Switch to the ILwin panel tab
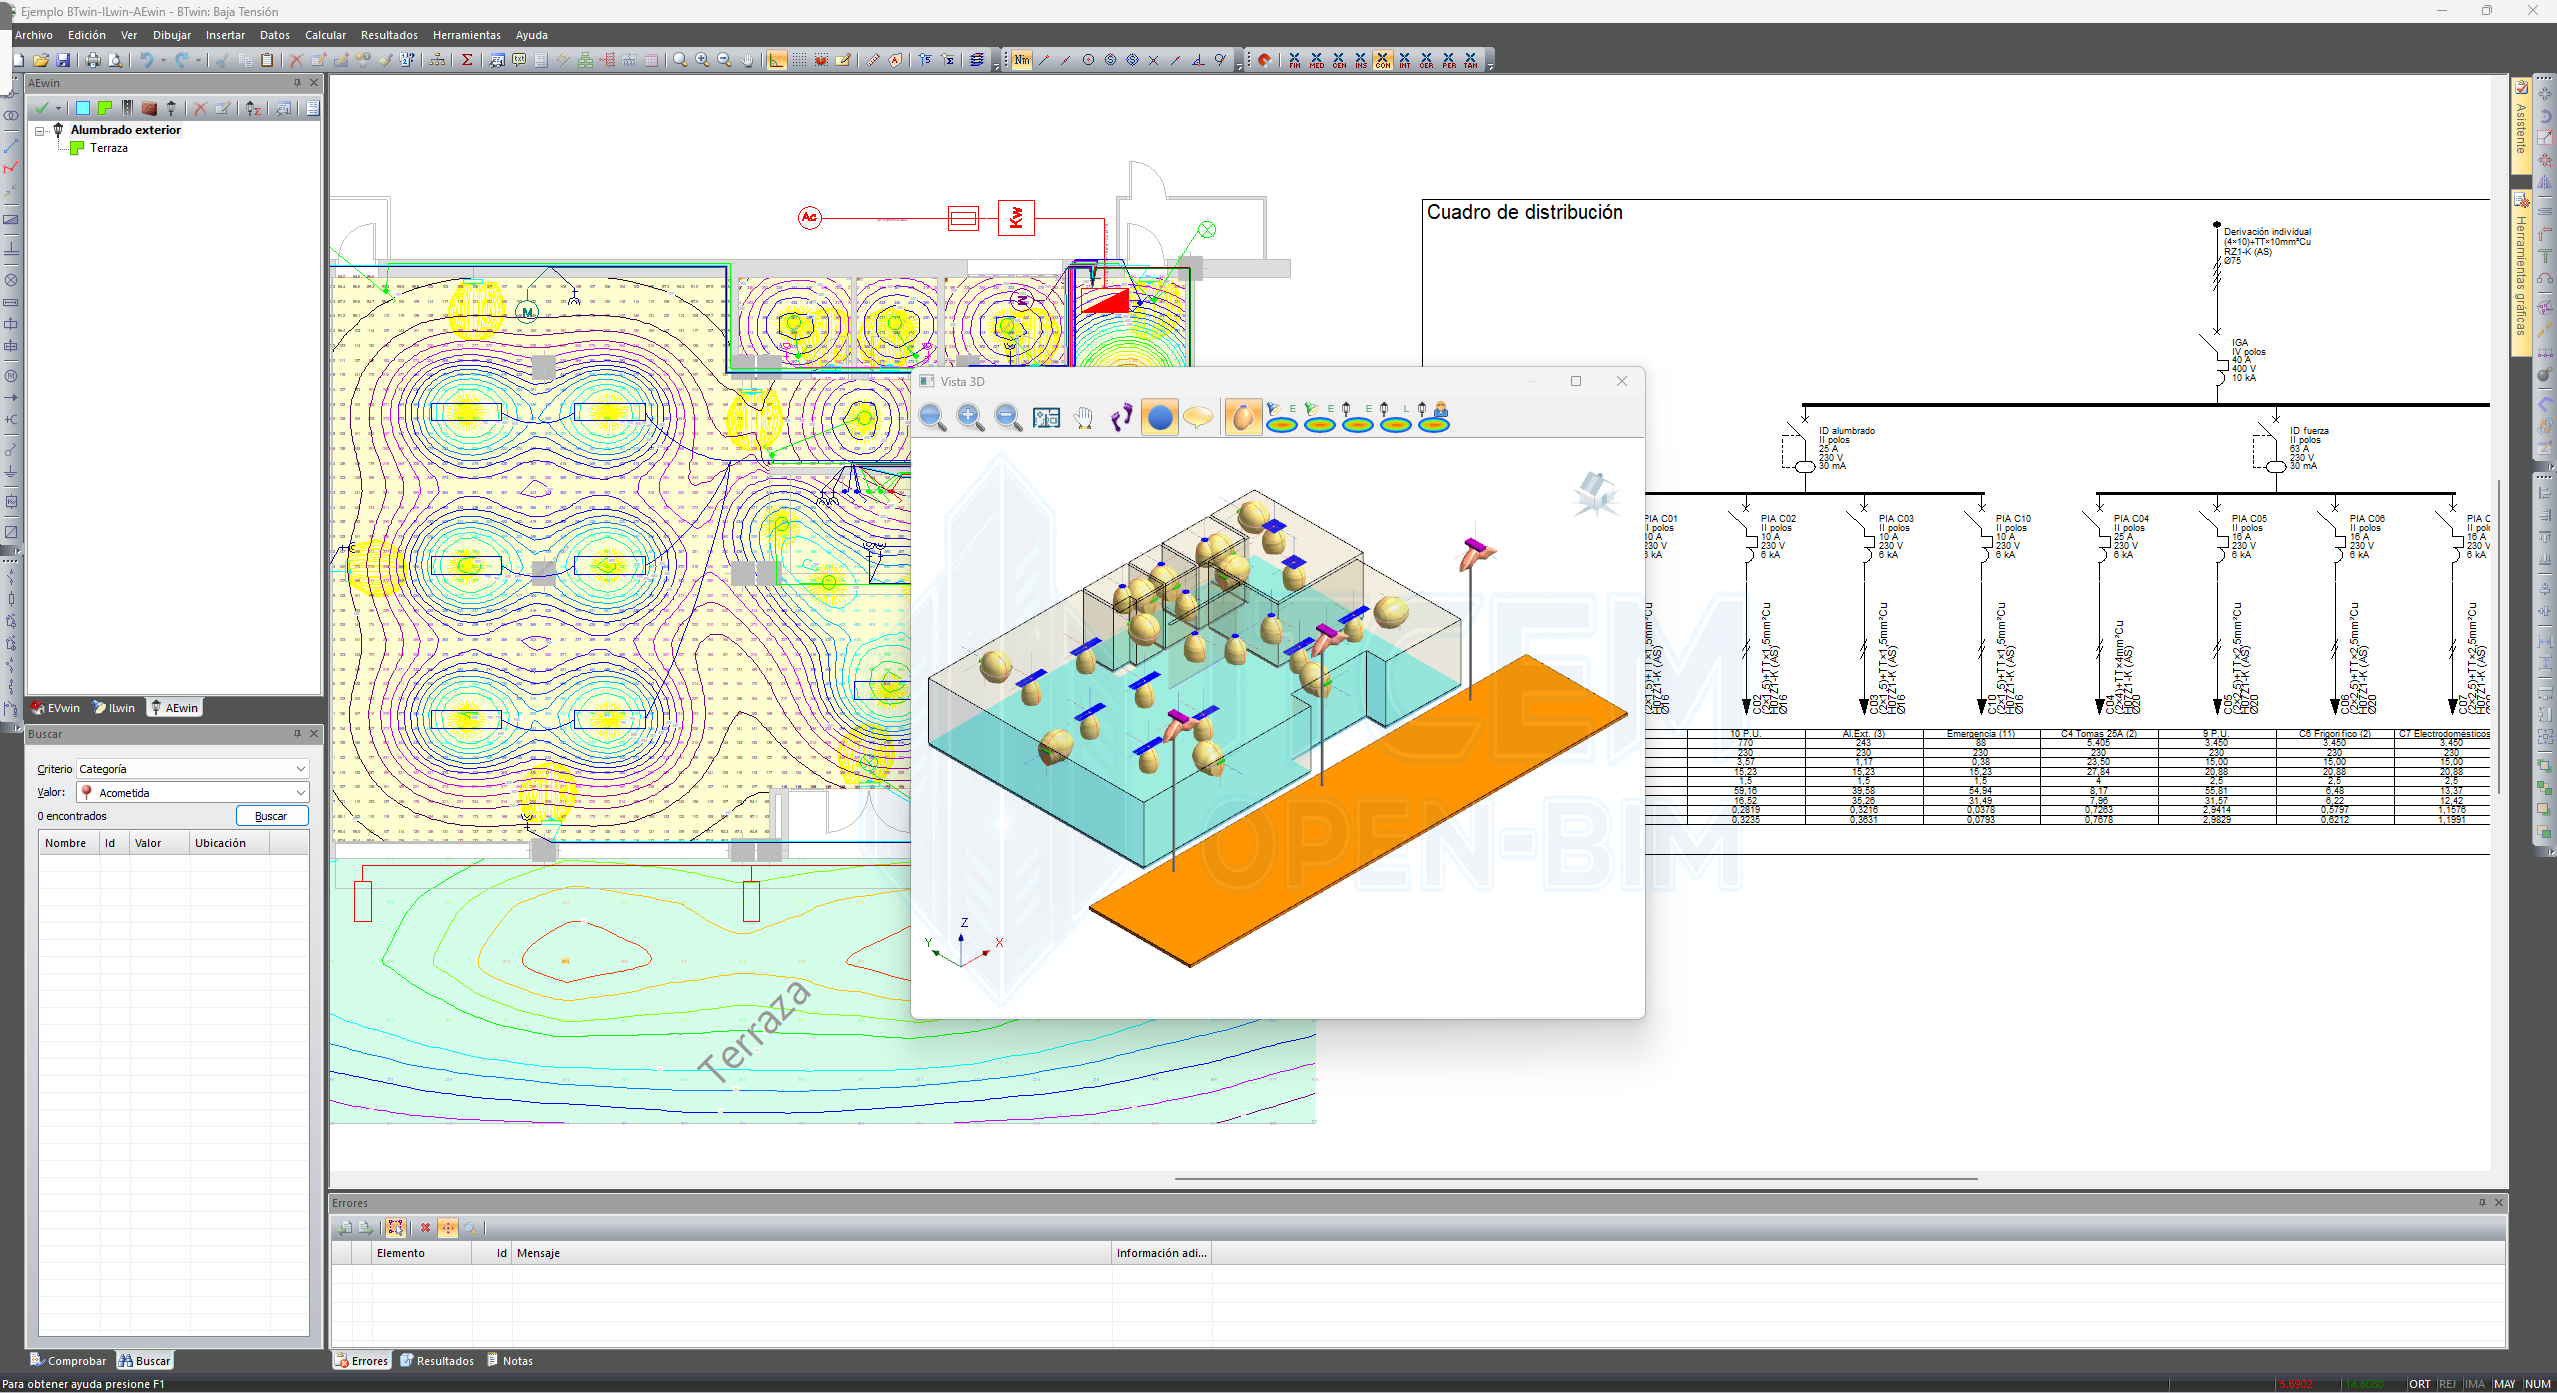This screenshot has height=1393, width=2557. (x=115, y=708)
